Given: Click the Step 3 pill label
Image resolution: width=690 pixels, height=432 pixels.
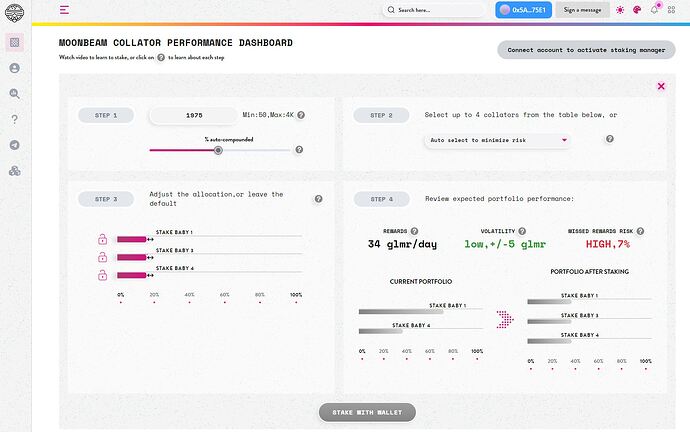Looking at the screenshot, I should coord(106,199).
